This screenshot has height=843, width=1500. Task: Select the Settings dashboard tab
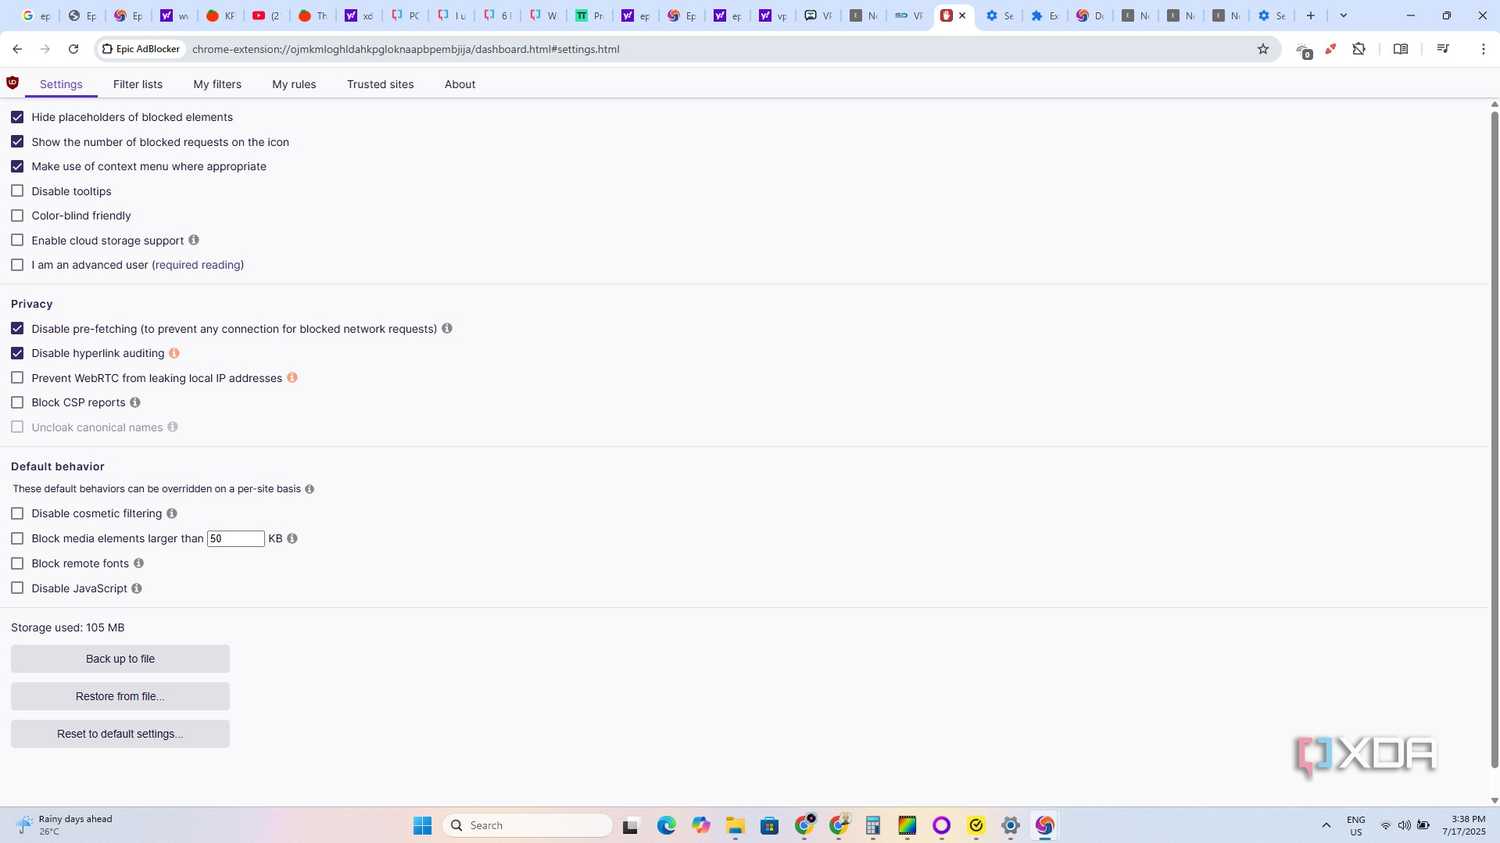pyautogui.click(x=61, y=84)
